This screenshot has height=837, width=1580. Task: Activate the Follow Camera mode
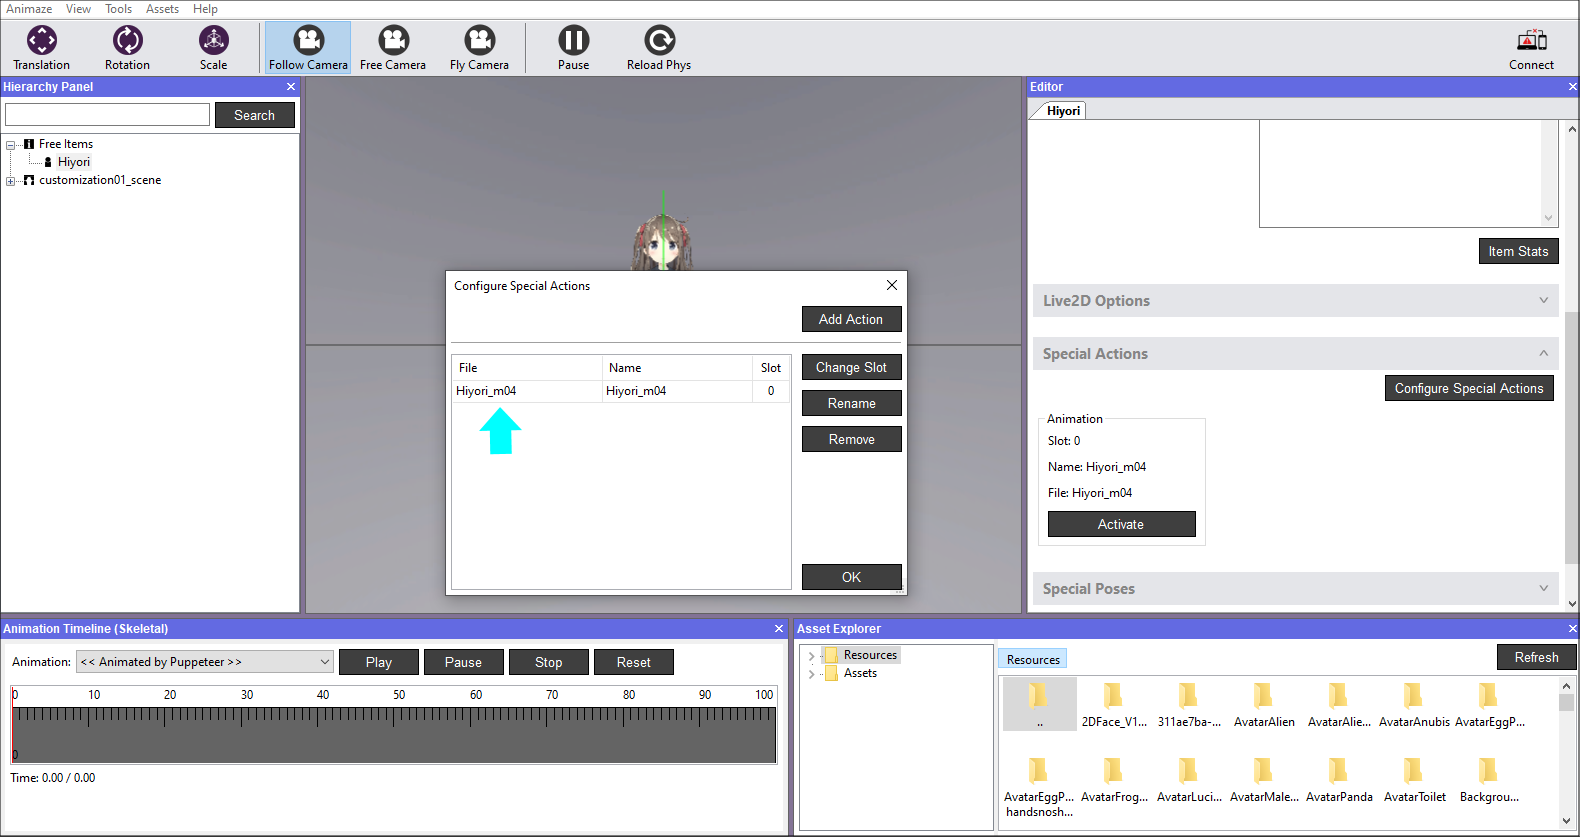click(308, 48)
